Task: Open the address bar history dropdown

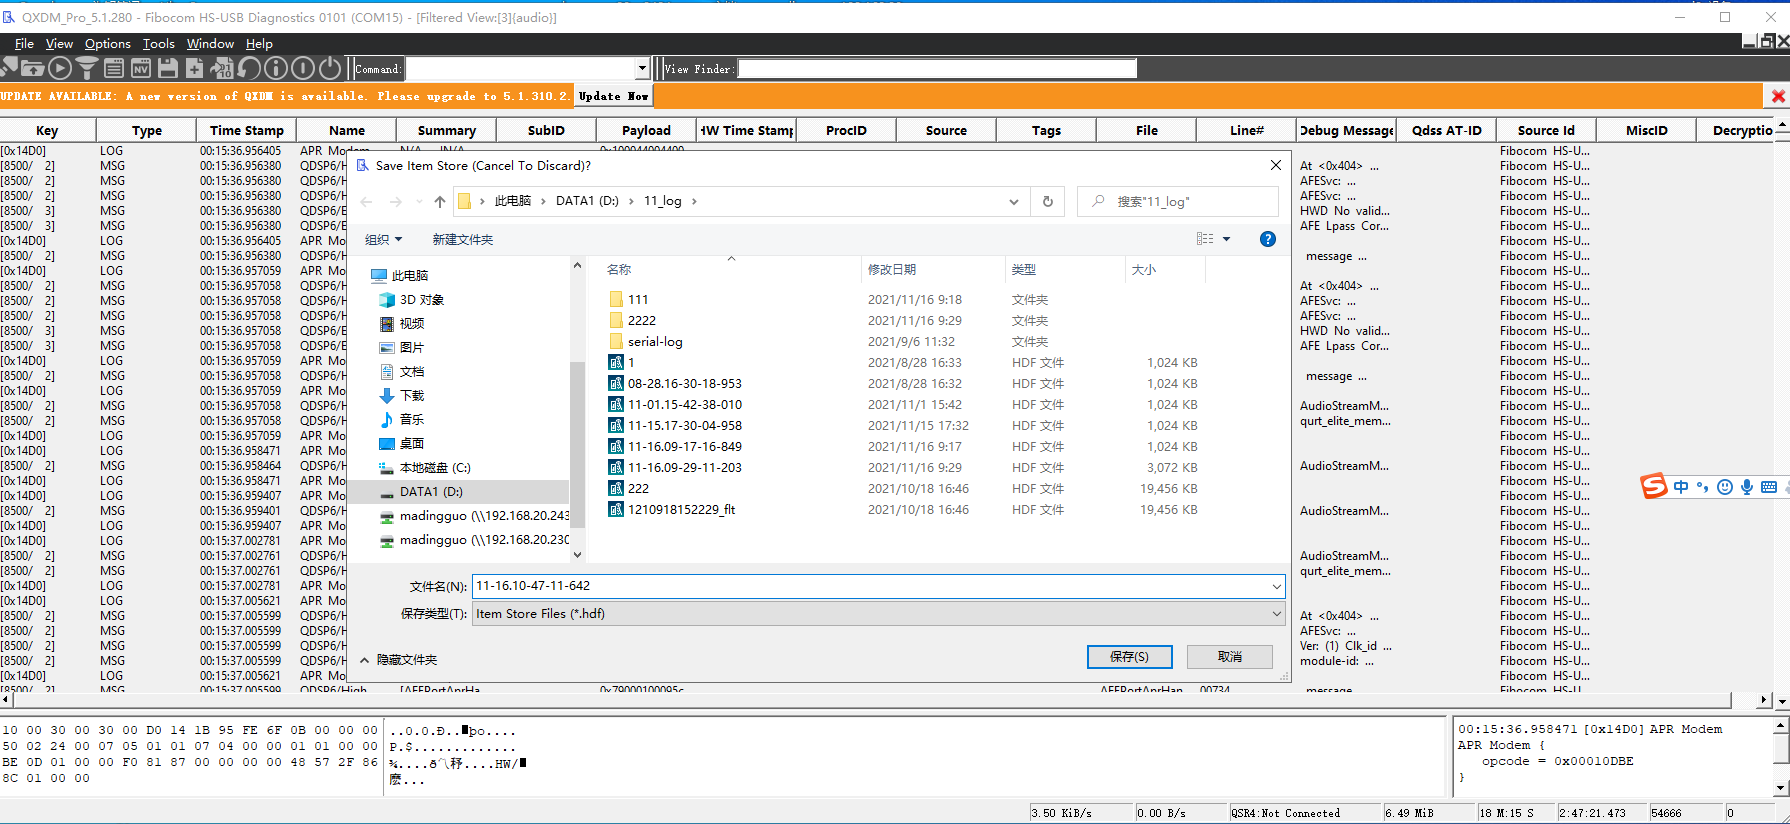Action: click(1014, 201)
